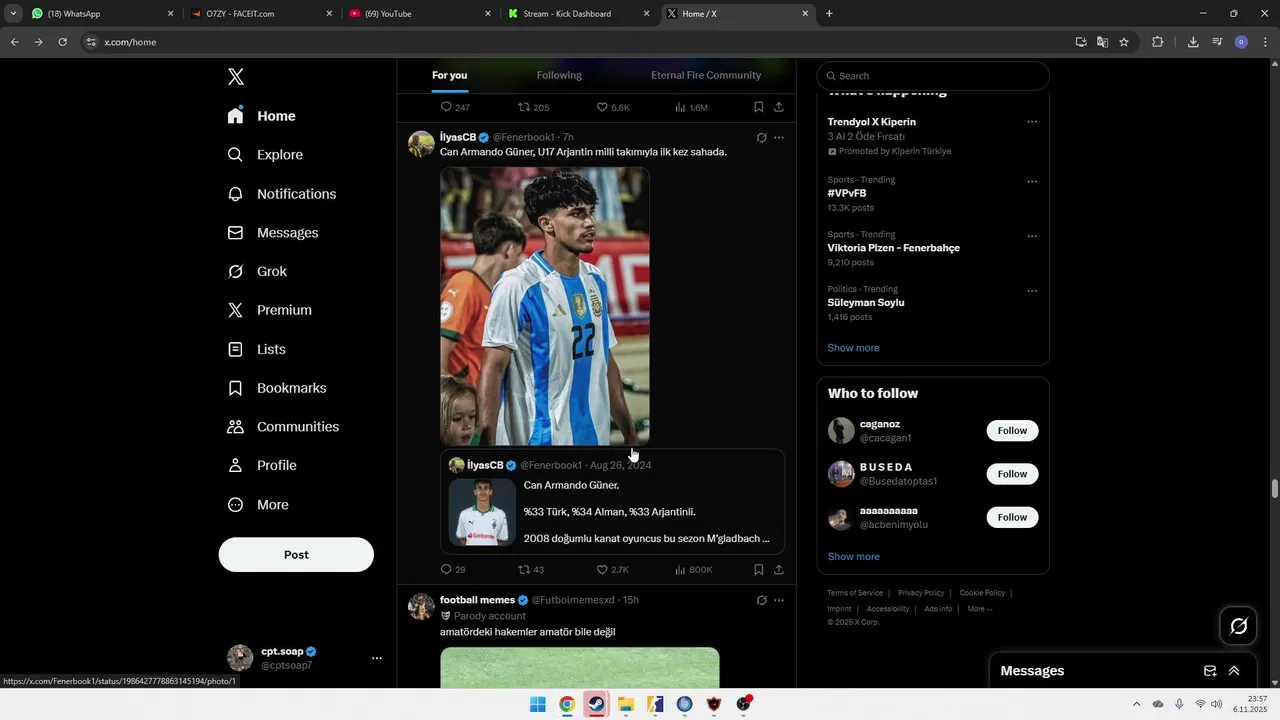Viewport: 1280px width, 720px height.
Task: Open File Explorer from the taskbar
Action: pos(625,704)
